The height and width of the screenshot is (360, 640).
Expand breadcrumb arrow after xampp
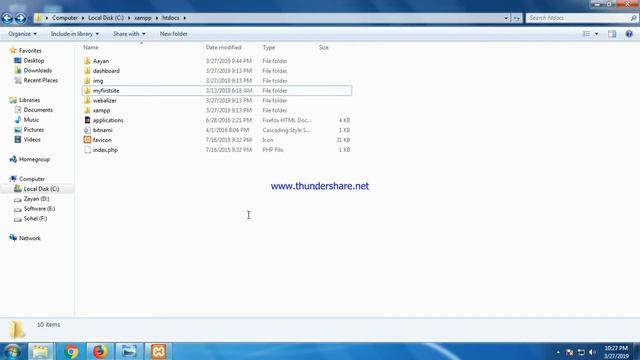[157, 18]
